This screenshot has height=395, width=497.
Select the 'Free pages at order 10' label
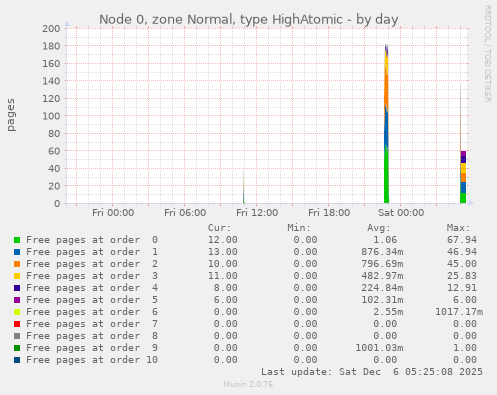[92, 360]
